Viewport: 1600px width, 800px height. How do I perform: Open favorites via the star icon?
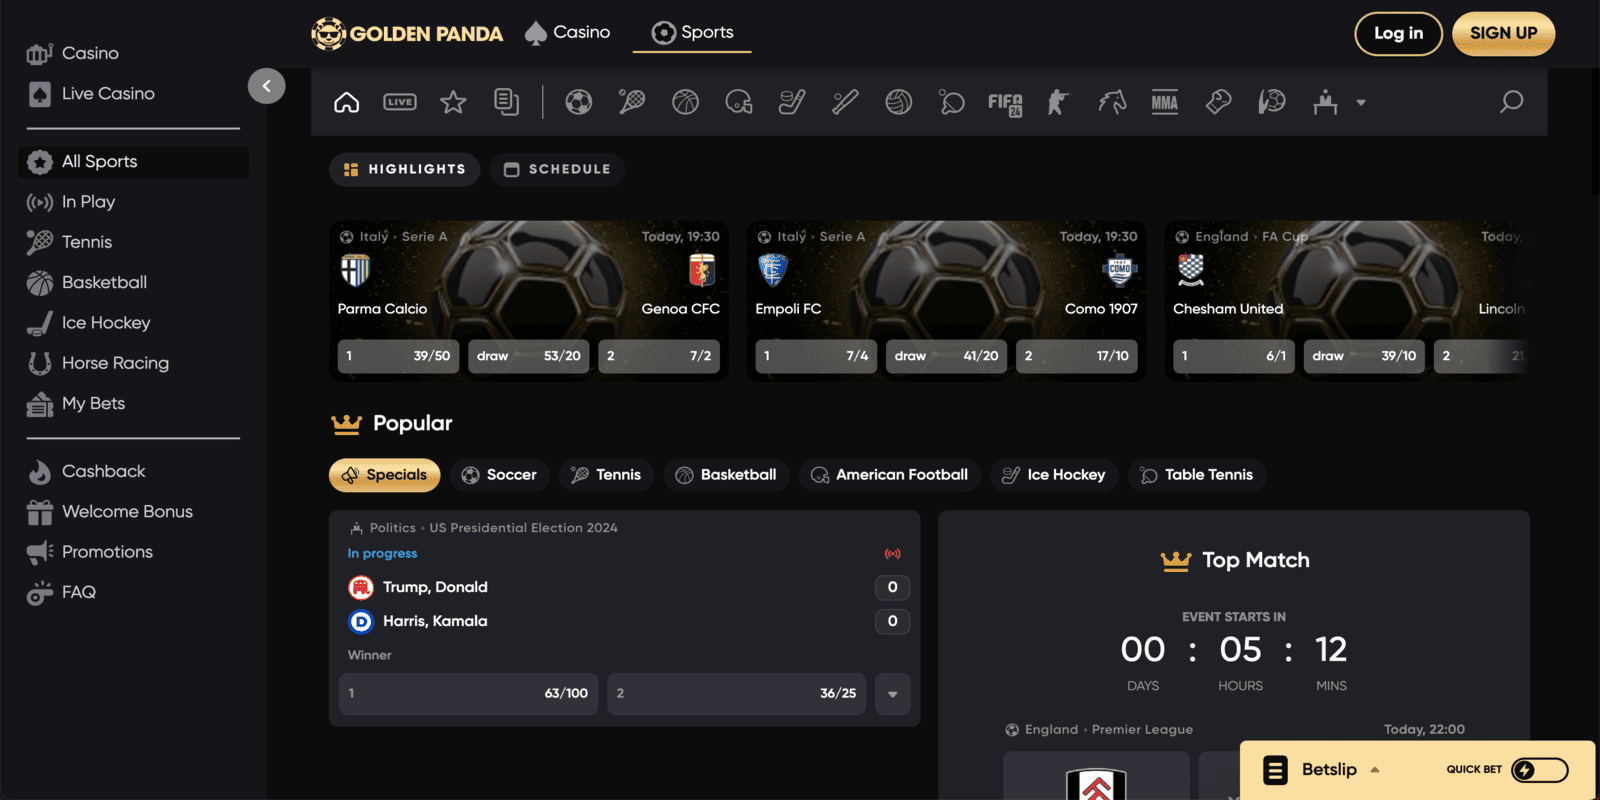453,102
